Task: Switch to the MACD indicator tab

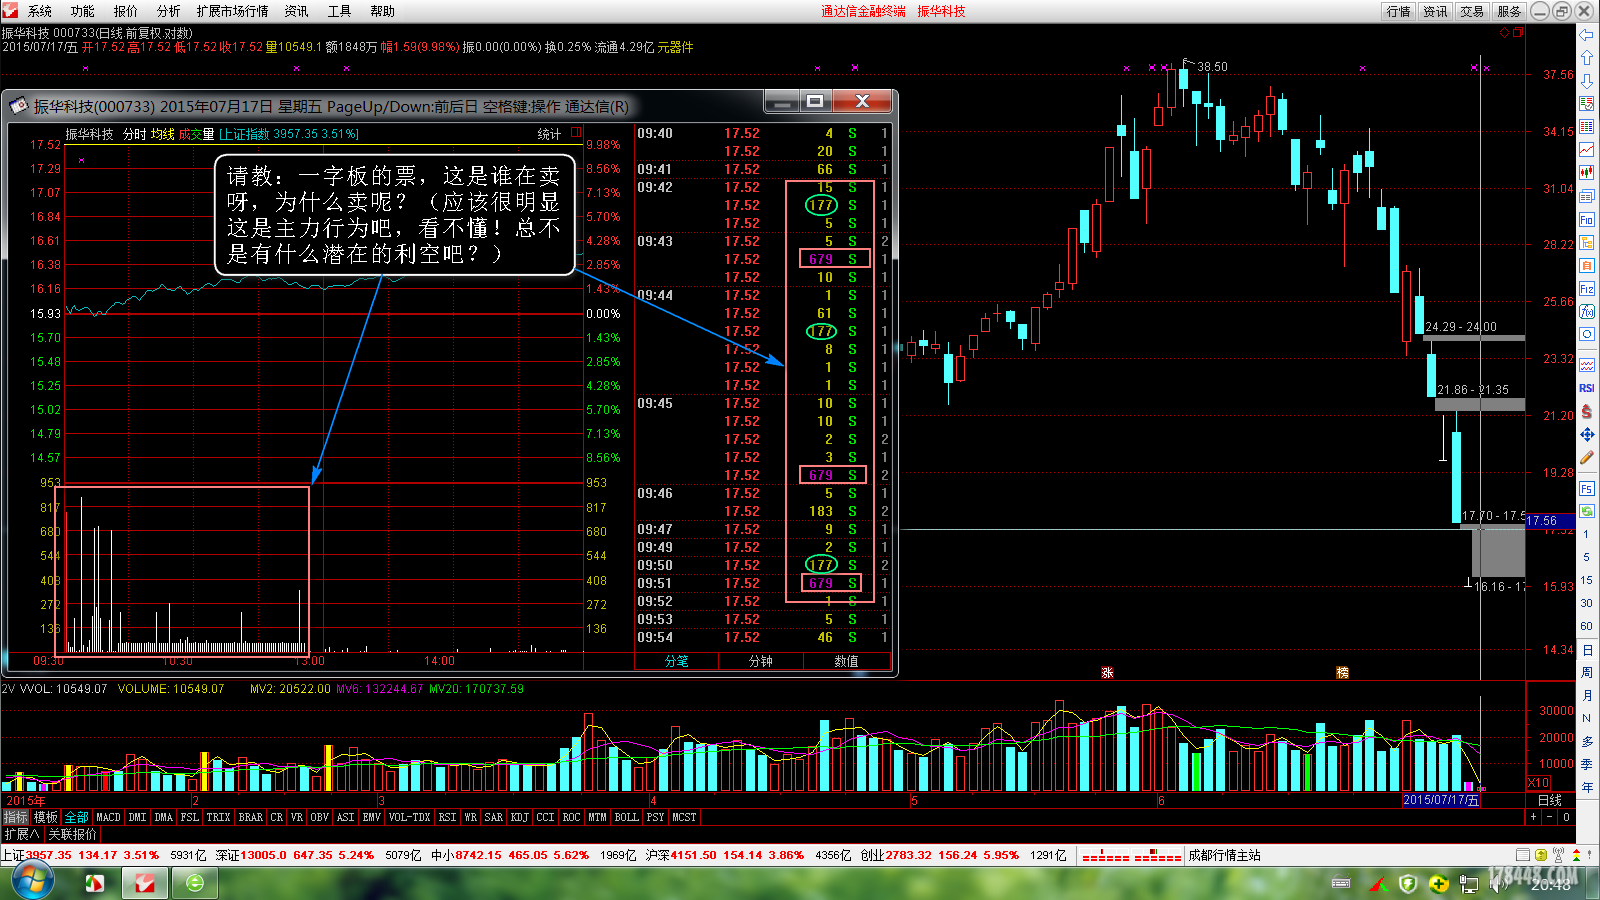Action: pyautogui.click(x=108, y=817)
